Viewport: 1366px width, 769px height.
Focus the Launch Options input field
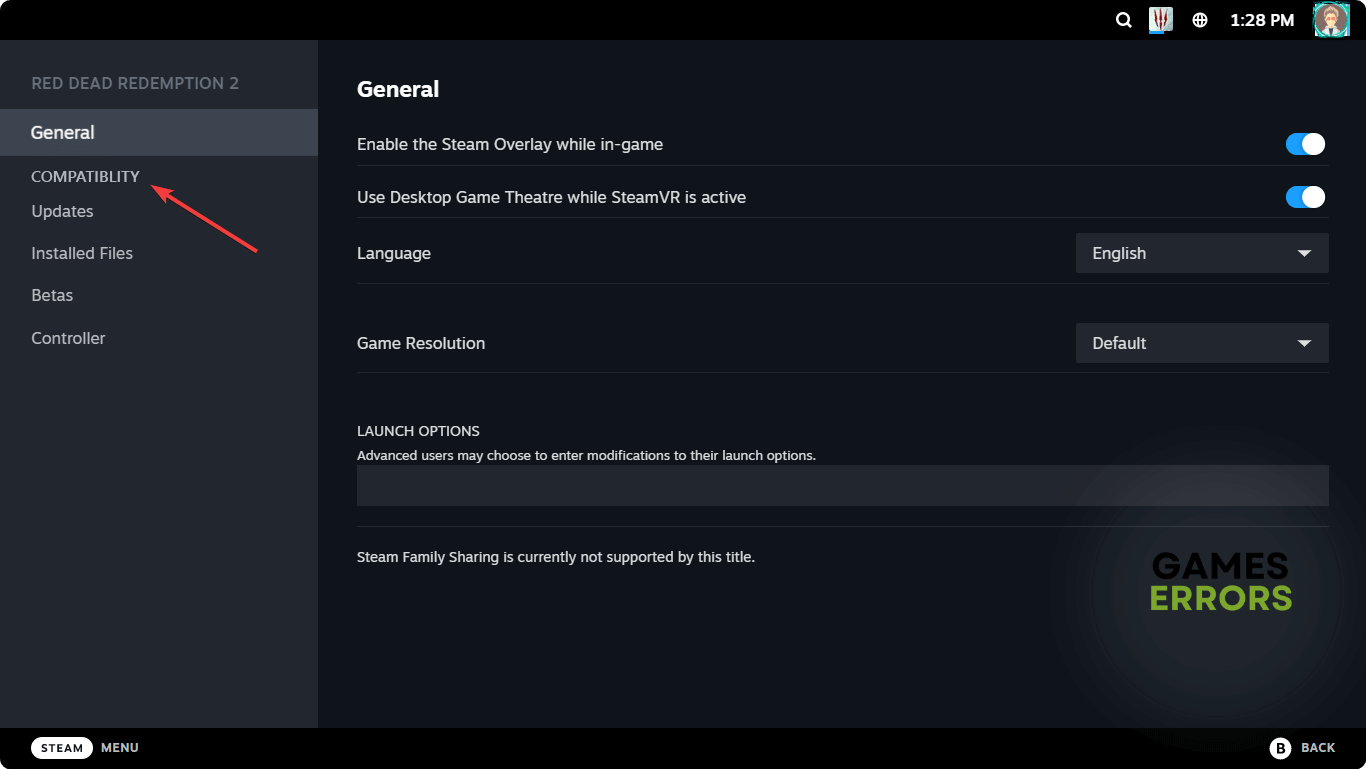[x=842, y=485]
